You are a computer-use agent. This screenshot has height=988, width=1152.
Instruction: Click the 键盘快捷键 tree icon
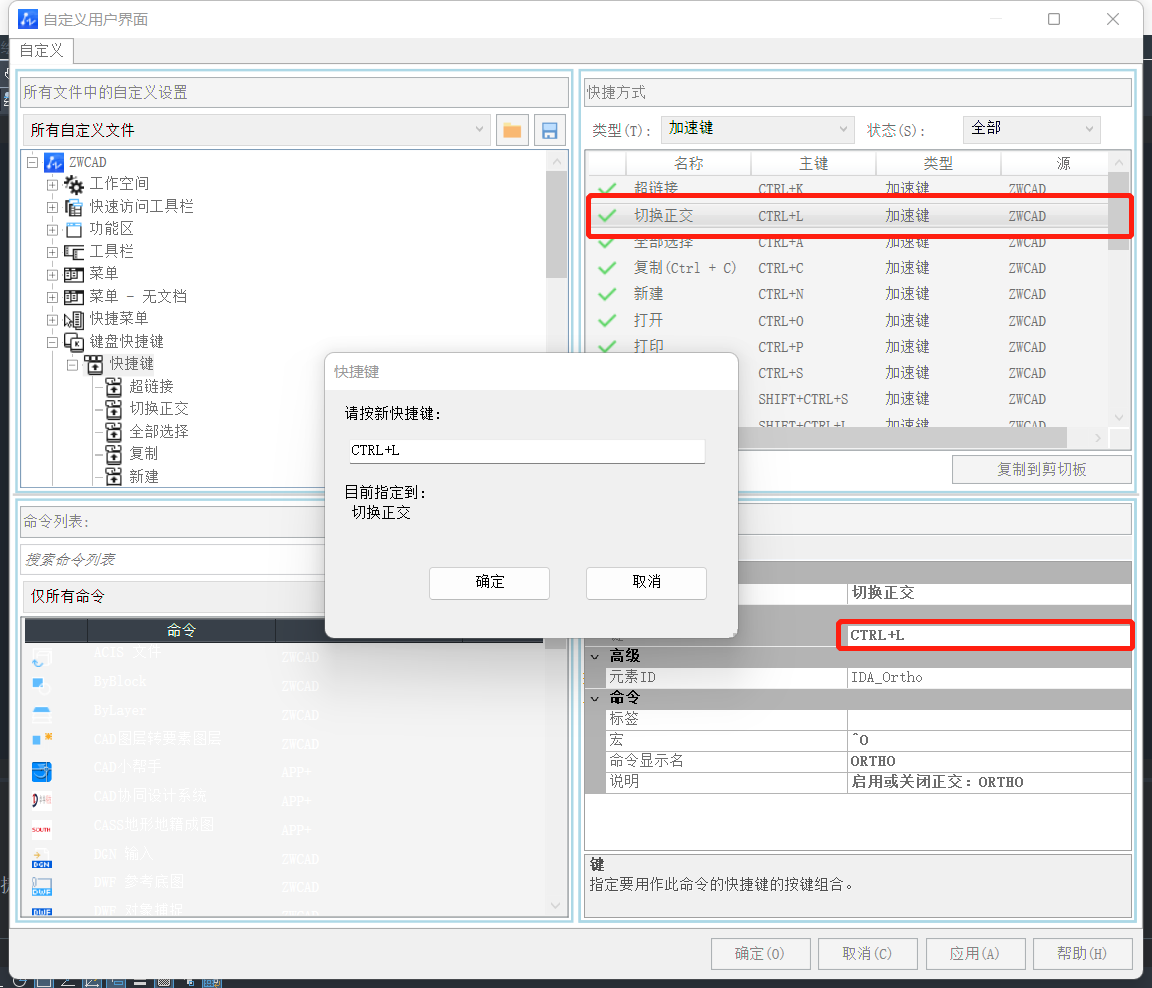73,342
